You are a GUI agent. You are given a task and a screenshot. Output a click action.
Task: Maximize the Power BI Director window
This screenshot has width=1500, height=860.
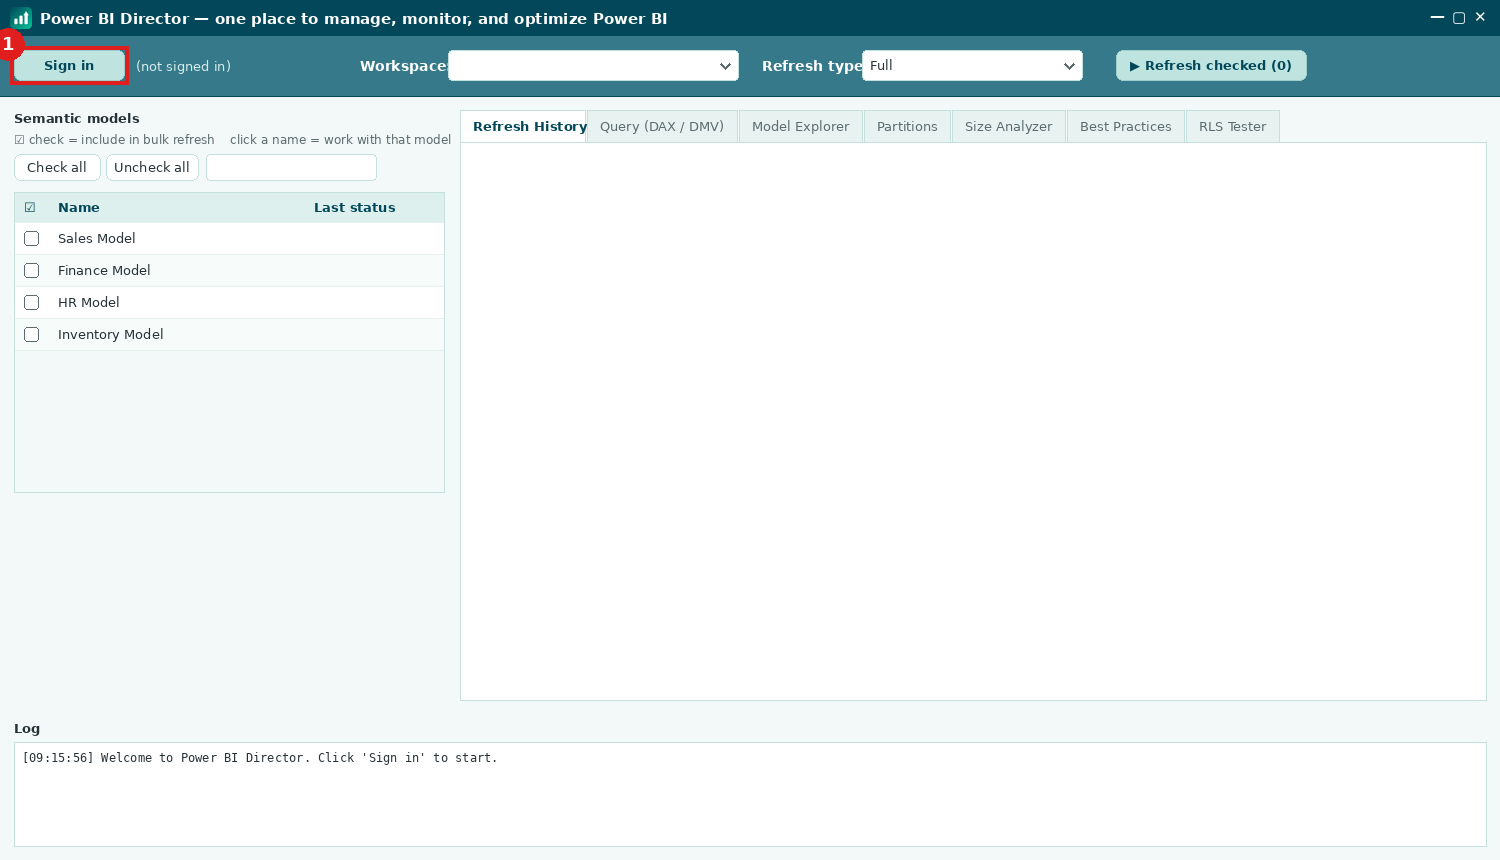[x=1459, y=17]
